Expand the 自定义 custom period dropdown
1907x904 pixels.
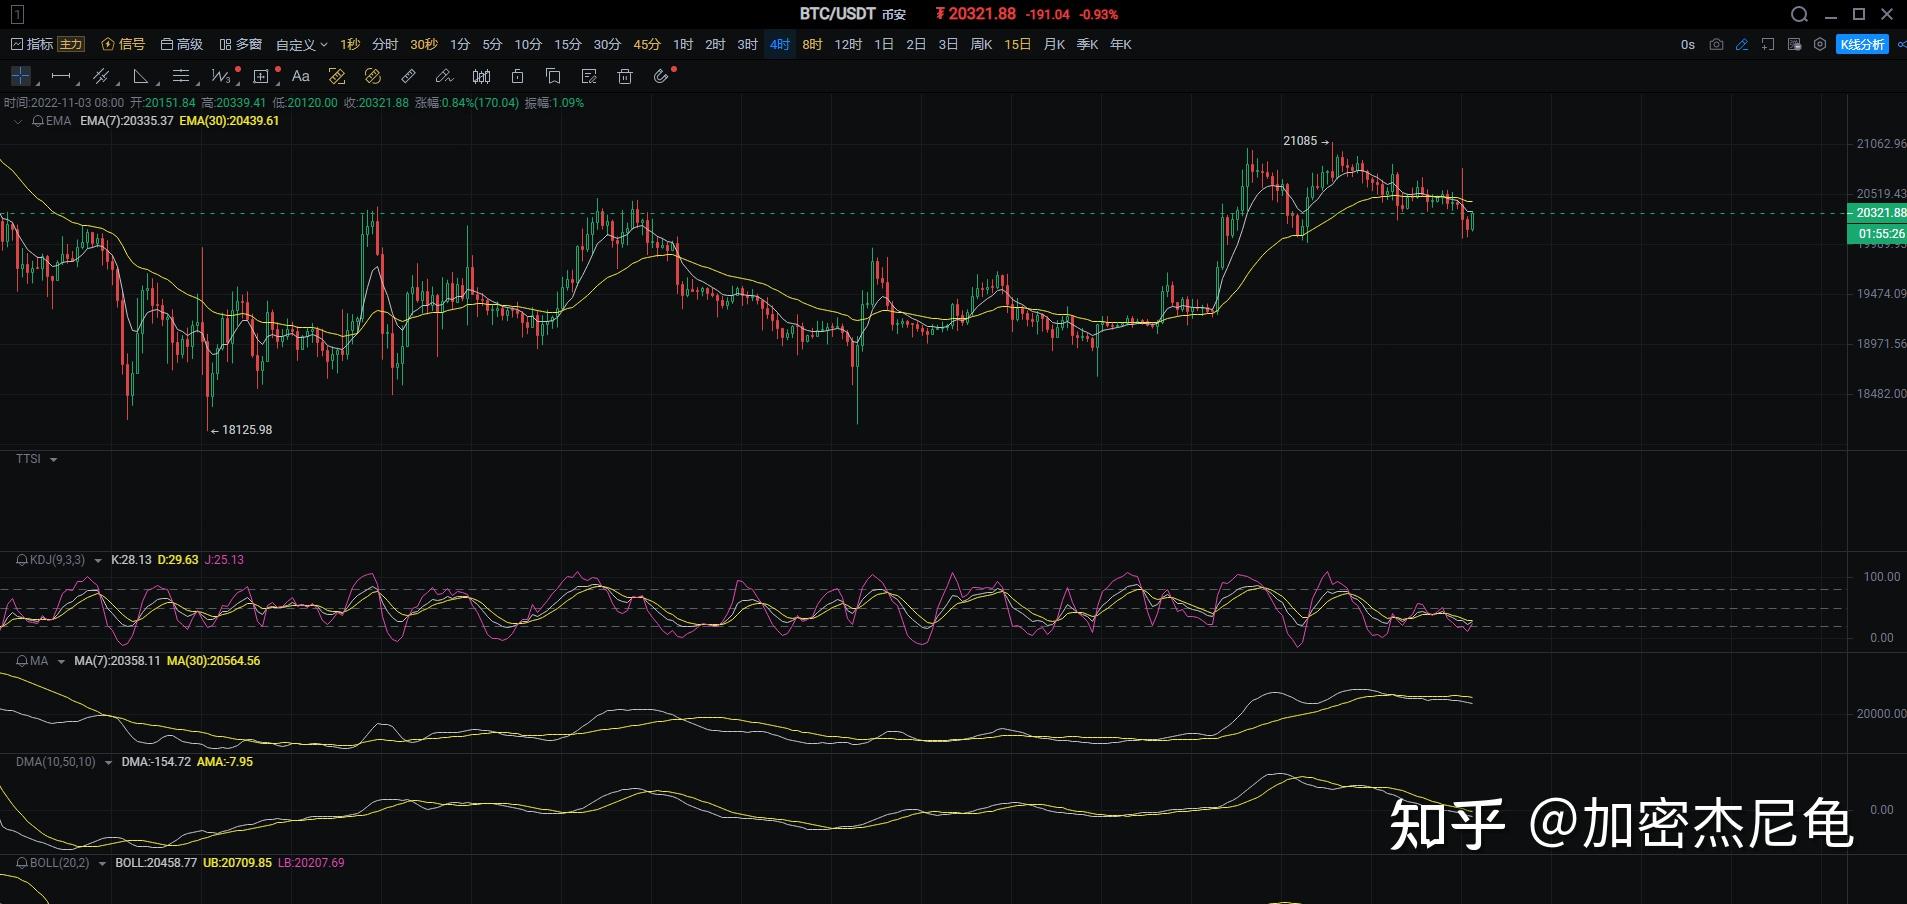tap(301, 44)
